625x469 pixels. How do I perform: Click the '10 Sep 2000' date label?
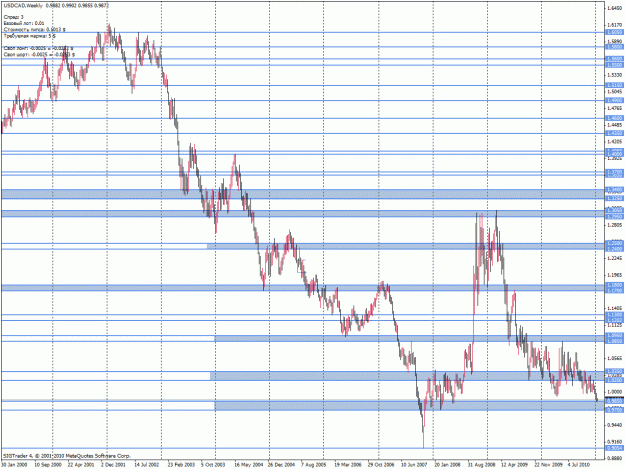pyautogui.click(x=48, y=465)
